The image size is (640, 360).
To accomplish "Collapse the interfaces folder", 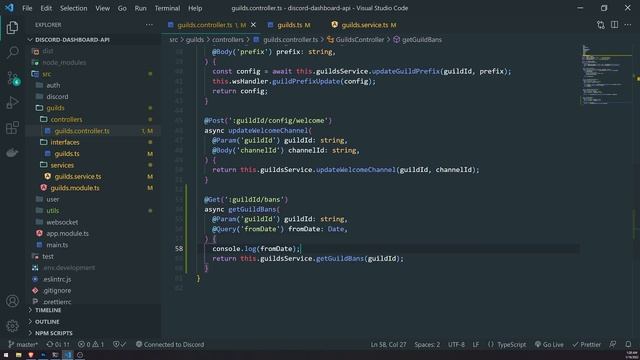I will [65, 142].
